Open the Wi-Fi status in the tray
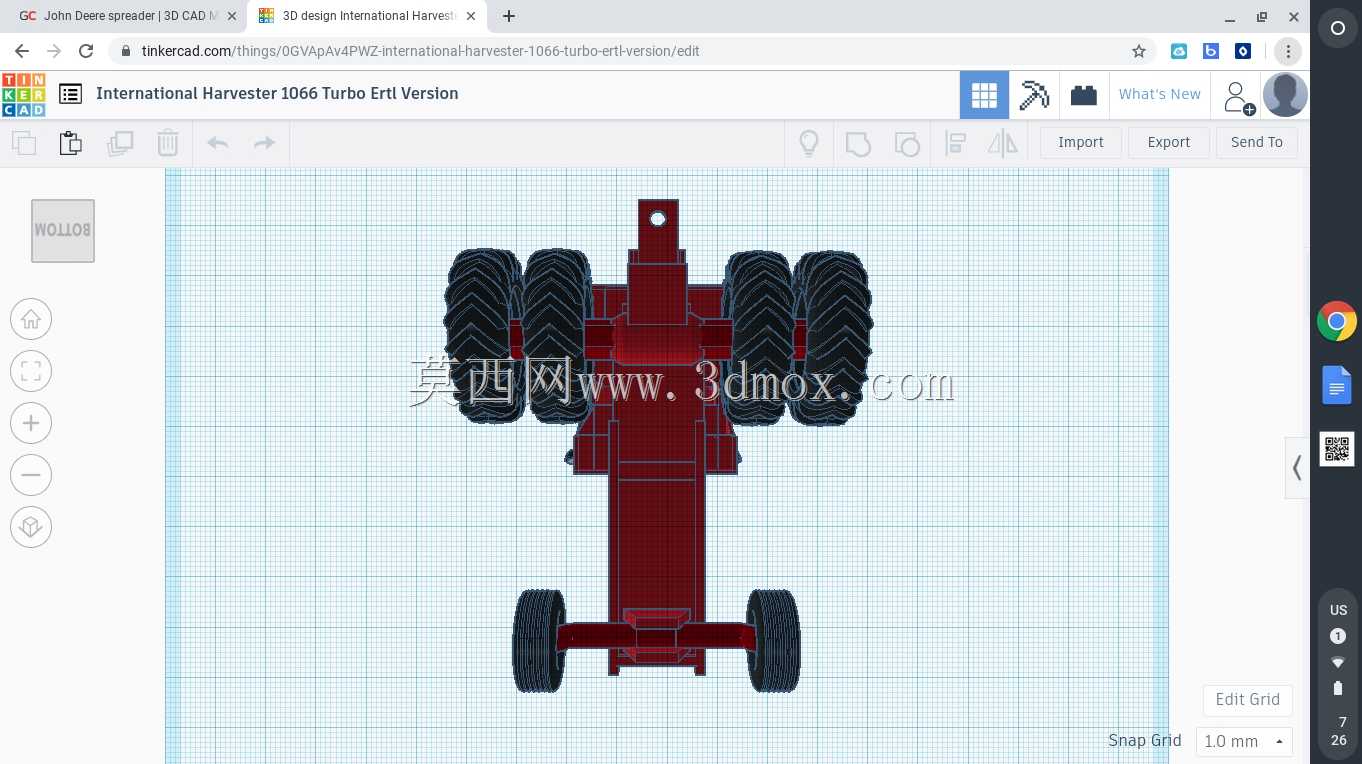 (1338, 662)
